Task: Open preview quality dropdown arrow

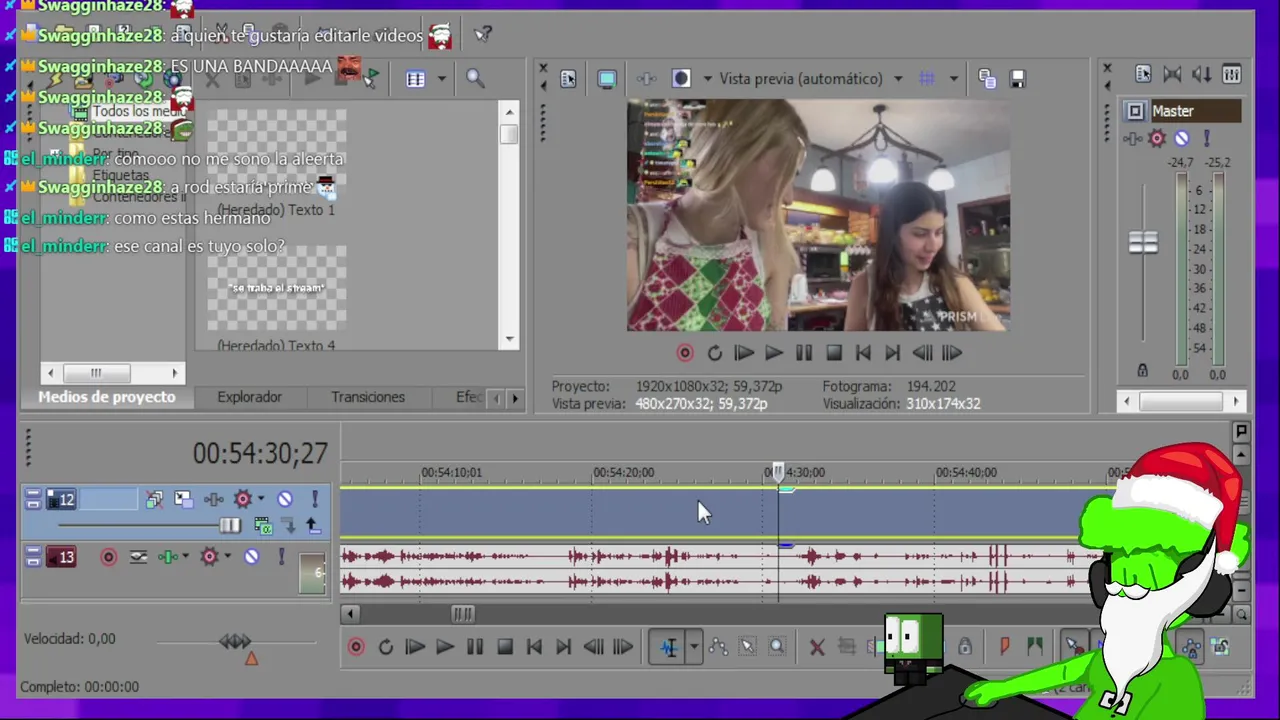Action: tap(898, 79)
